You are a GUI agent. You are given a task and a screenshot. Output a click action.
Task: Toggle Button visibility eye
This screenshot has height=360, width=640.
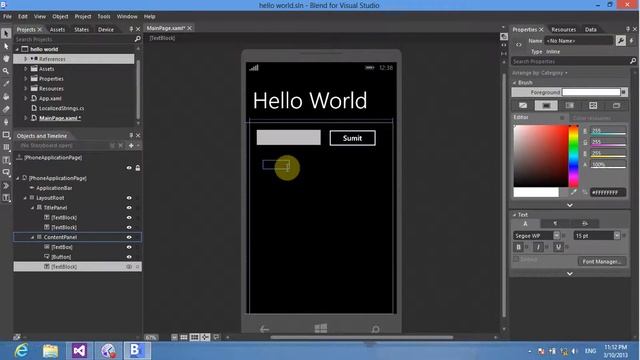coord(129,257)
